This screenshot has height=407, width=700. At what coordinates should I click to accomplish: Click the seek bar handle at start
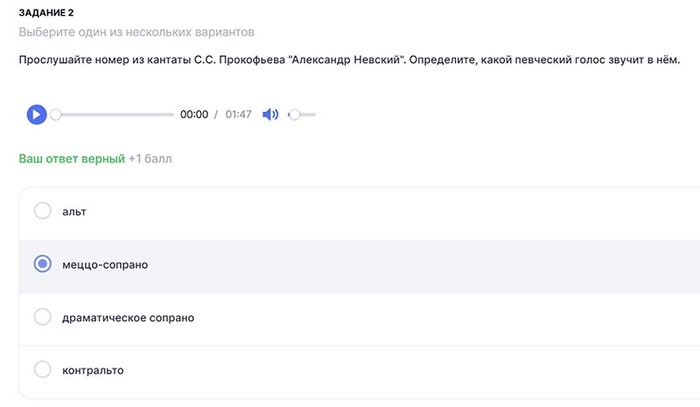[56, 114]
